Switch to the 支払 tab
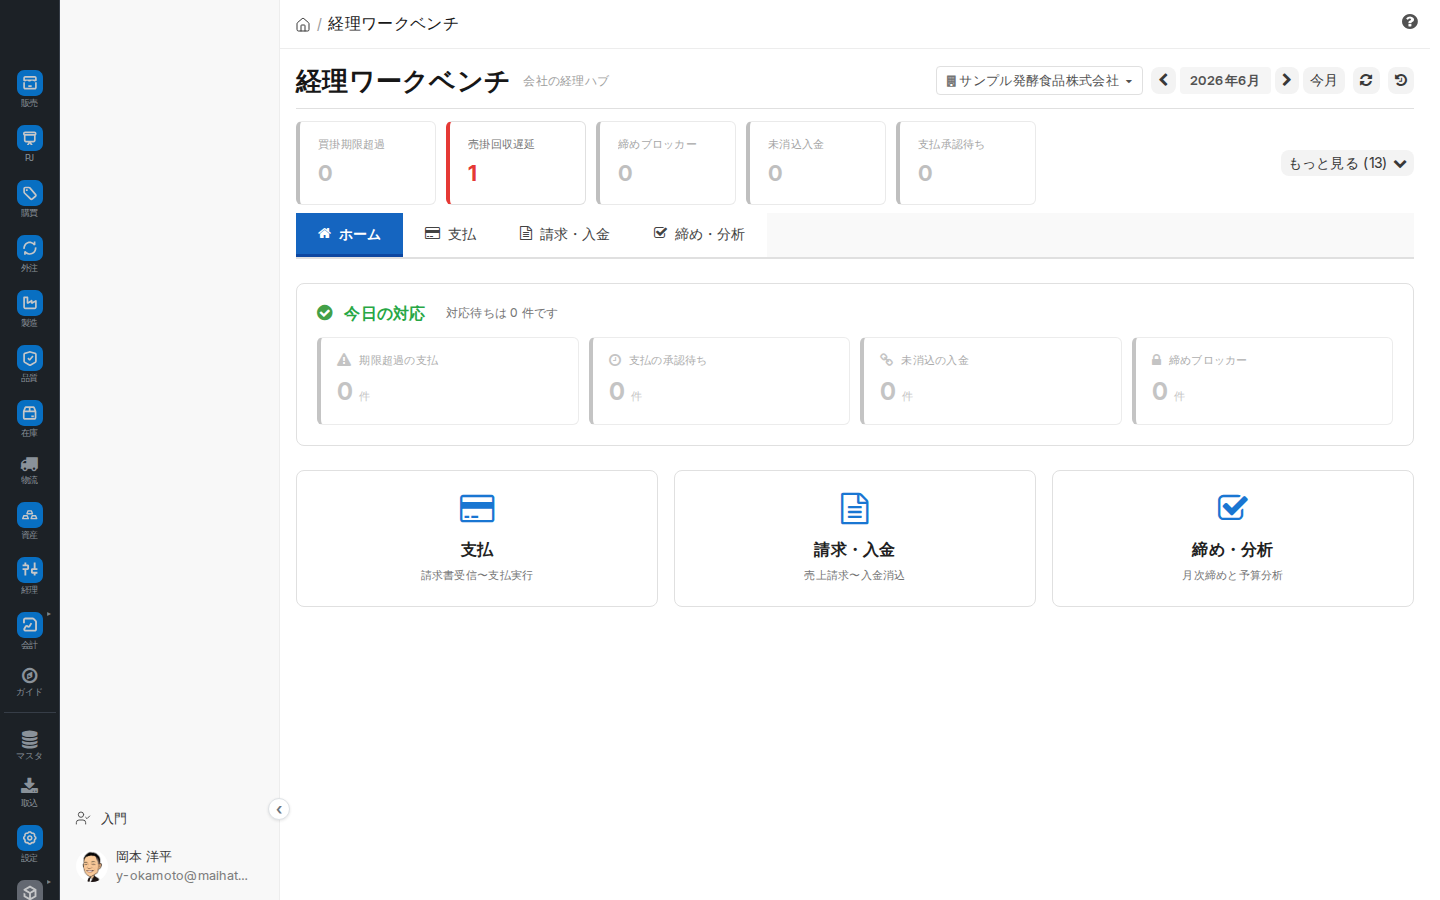The width and height of the screenshot is (1440, 900). [450, 234]
